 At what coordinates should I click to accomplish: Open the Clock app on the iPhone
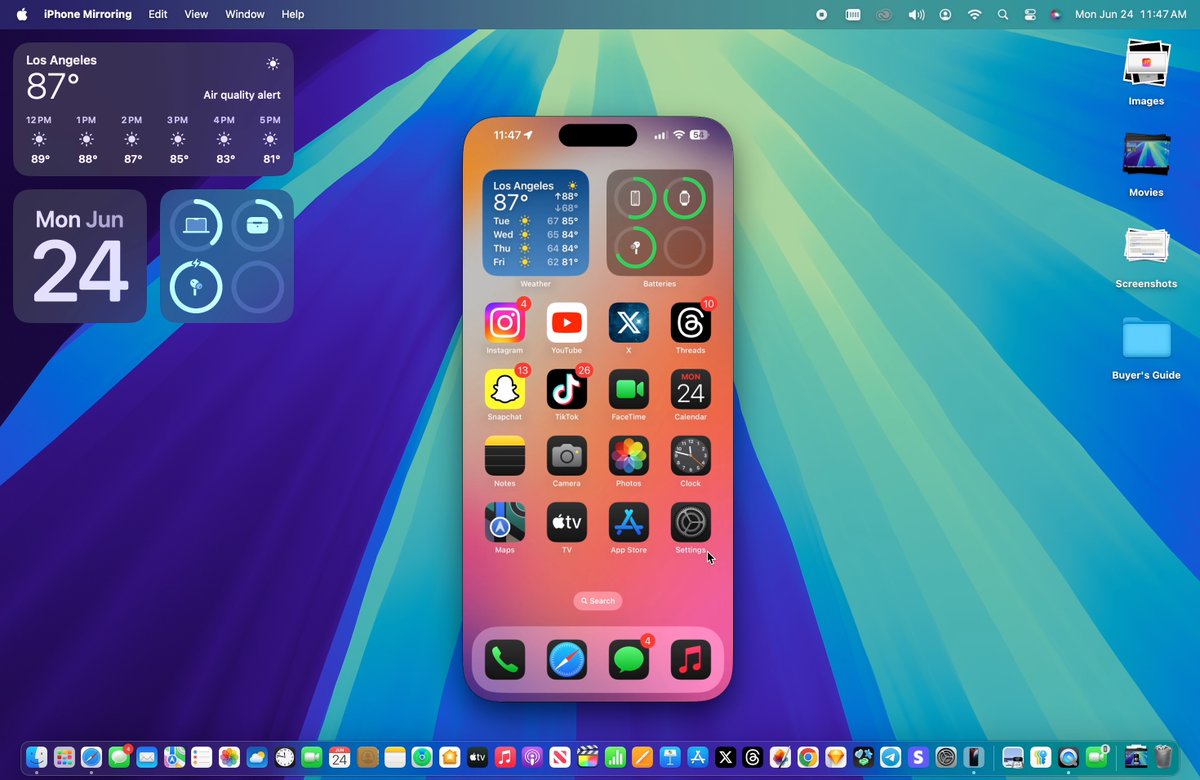coord(691,456)
